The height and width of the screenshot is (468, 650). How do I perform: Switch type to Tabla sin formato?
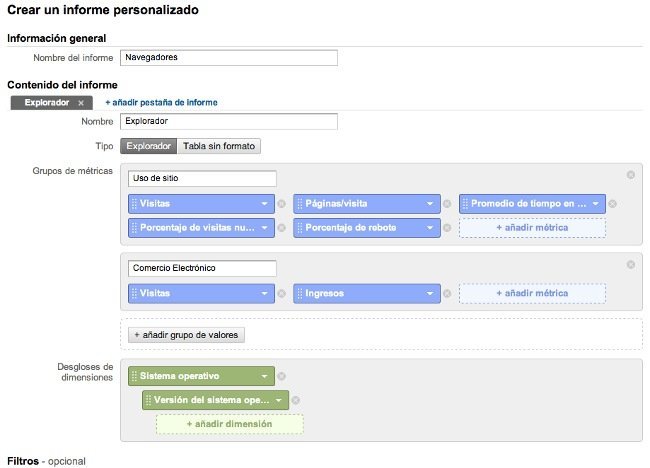pyautogui.click(x=219, y=146)
